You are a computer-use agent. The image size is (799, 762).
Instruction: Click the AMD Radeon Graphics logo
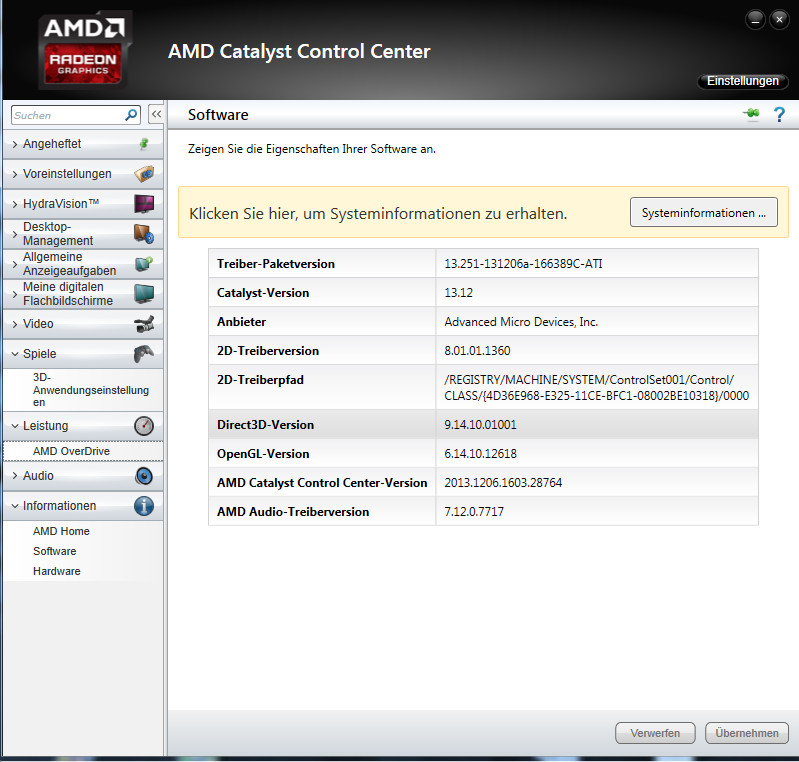click(83, 50)
